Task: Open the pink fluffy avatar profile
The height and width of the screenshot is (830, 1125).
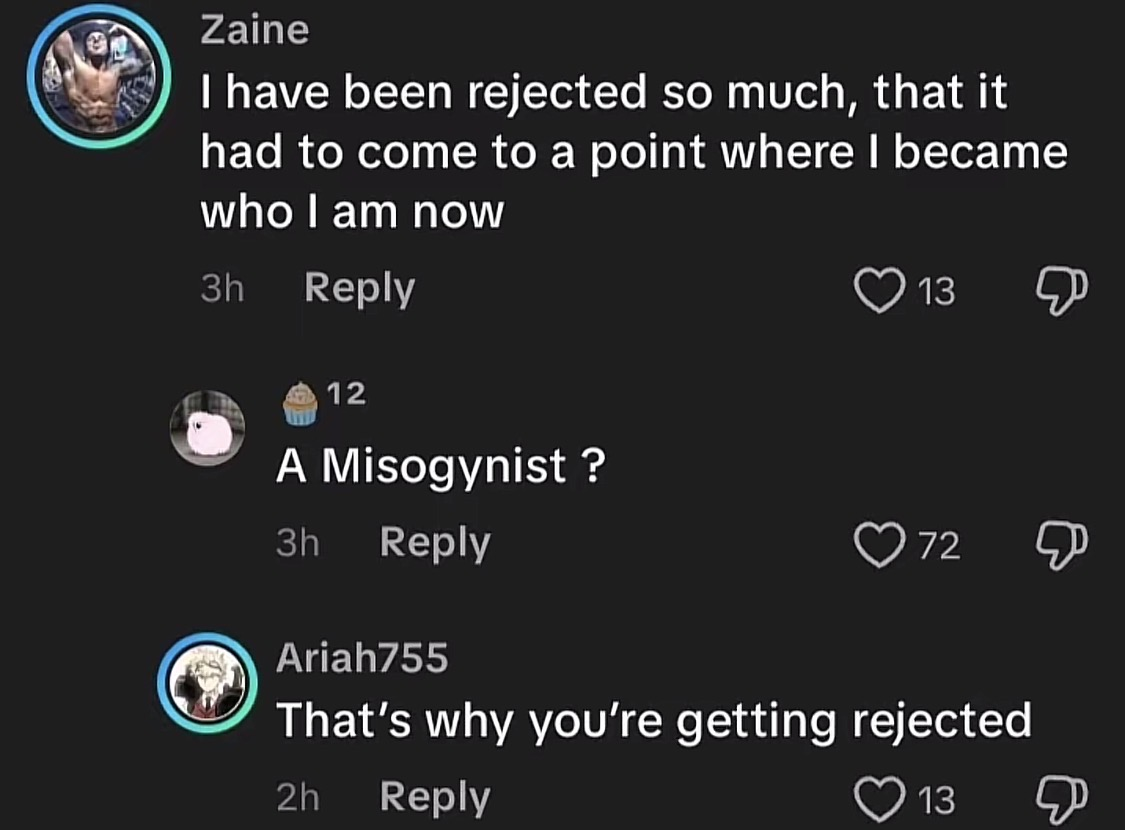Action: [x=207, y=428]
